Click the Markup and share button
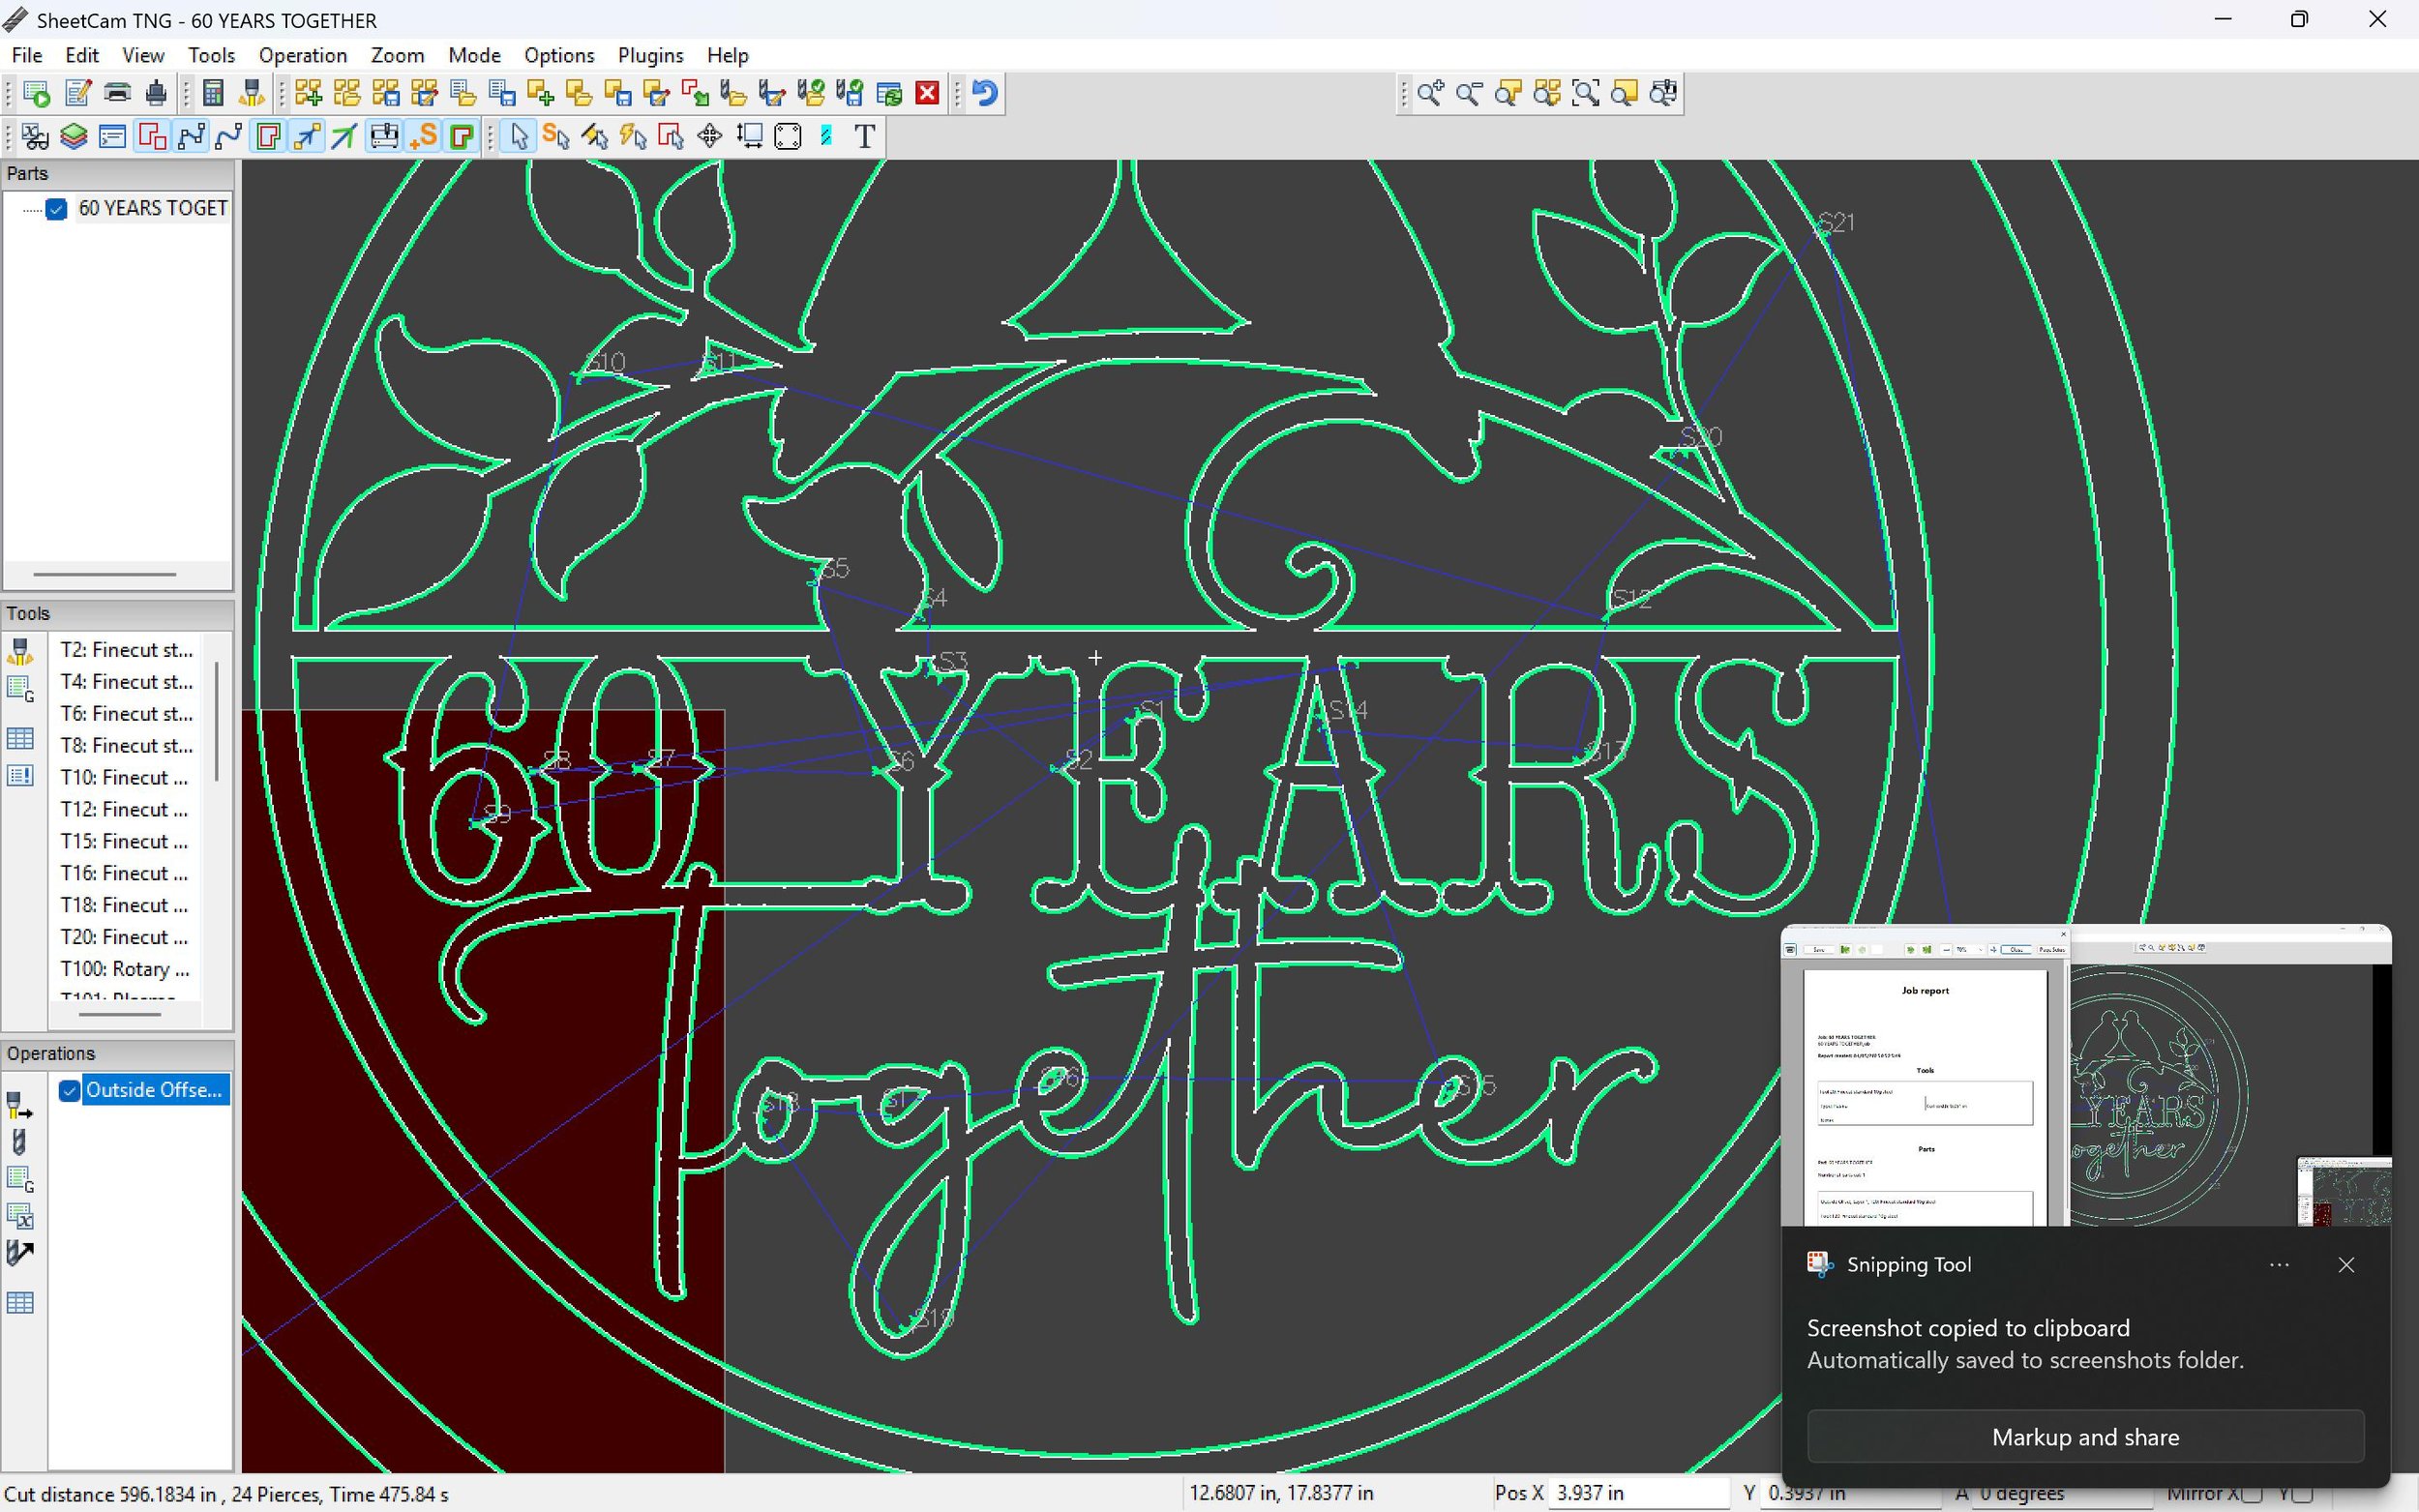 coord(2085,1437)
